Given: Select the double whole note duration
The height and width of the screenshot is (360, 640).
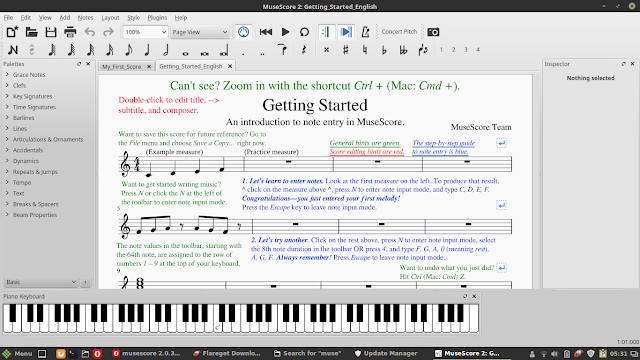Looking at the screenshot, I should tap(204, 53).
